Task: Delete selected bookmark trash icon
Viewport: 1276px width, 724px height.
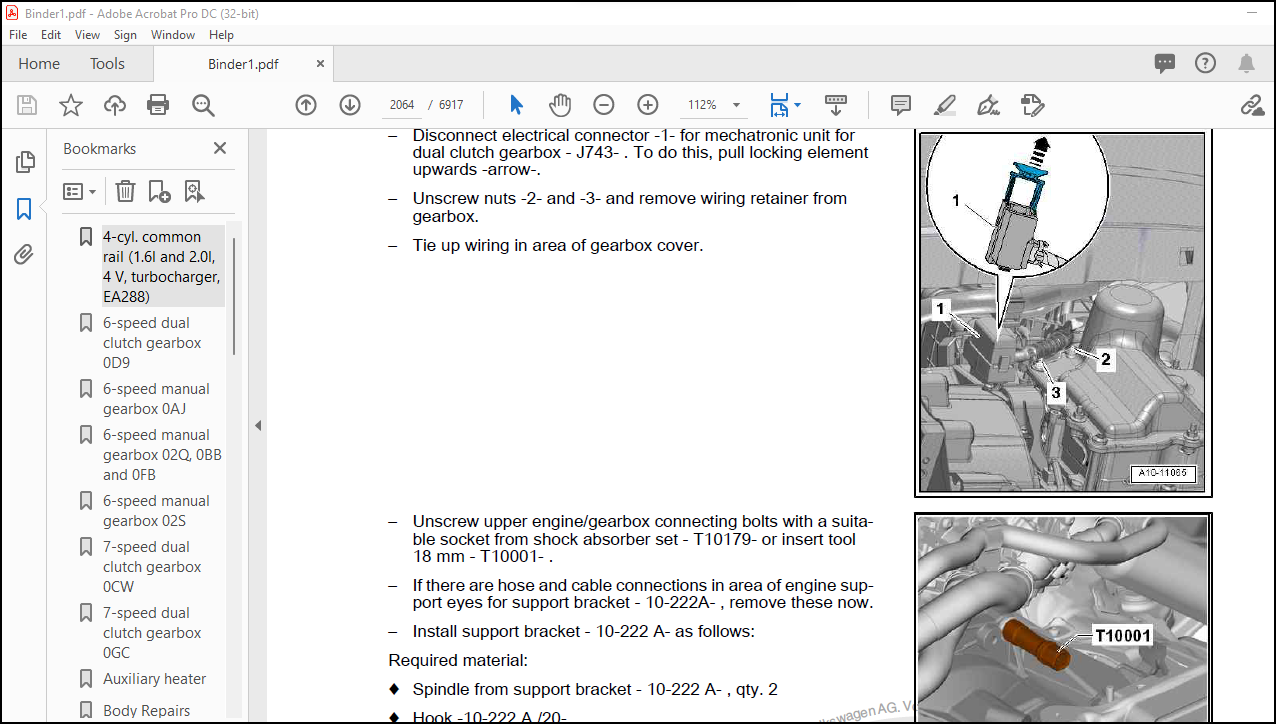Action: 125,191
